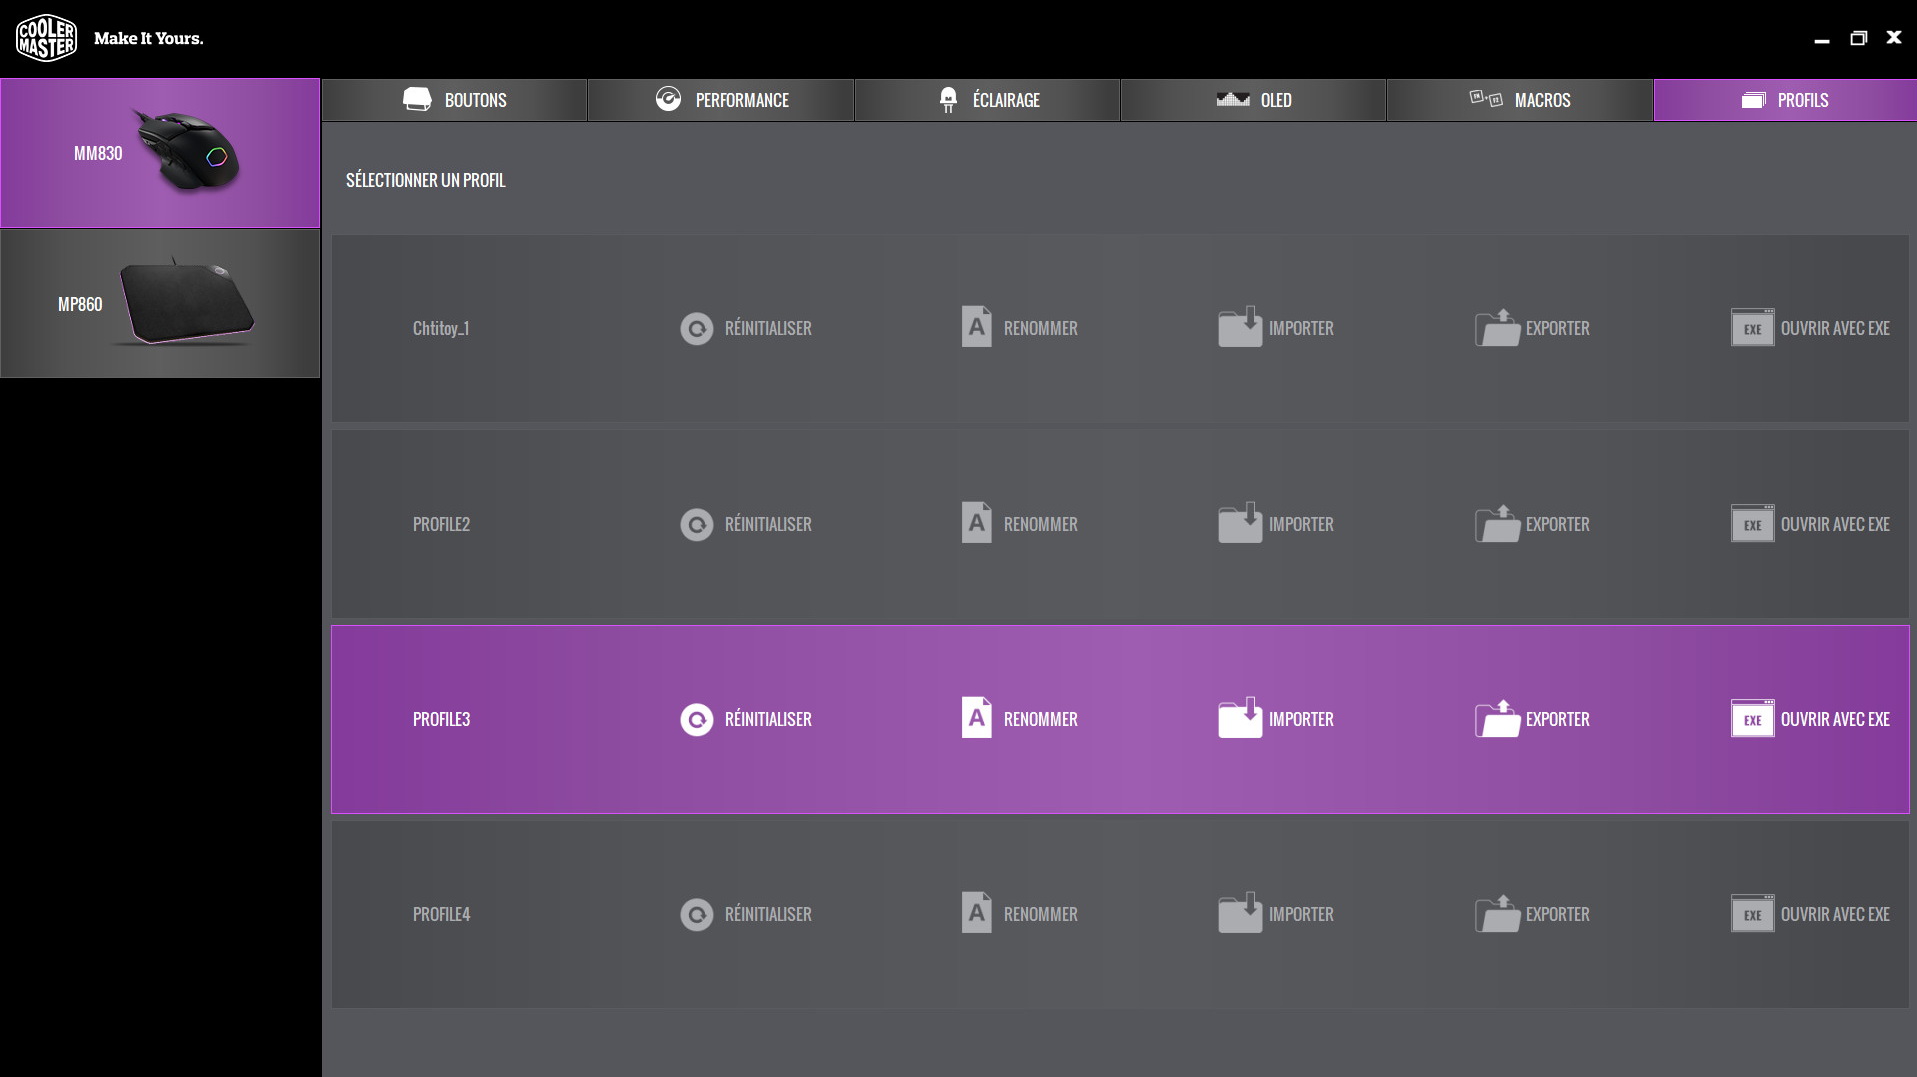
Task: Select the PROFILE4 profile name
Action: pos(441,914)
